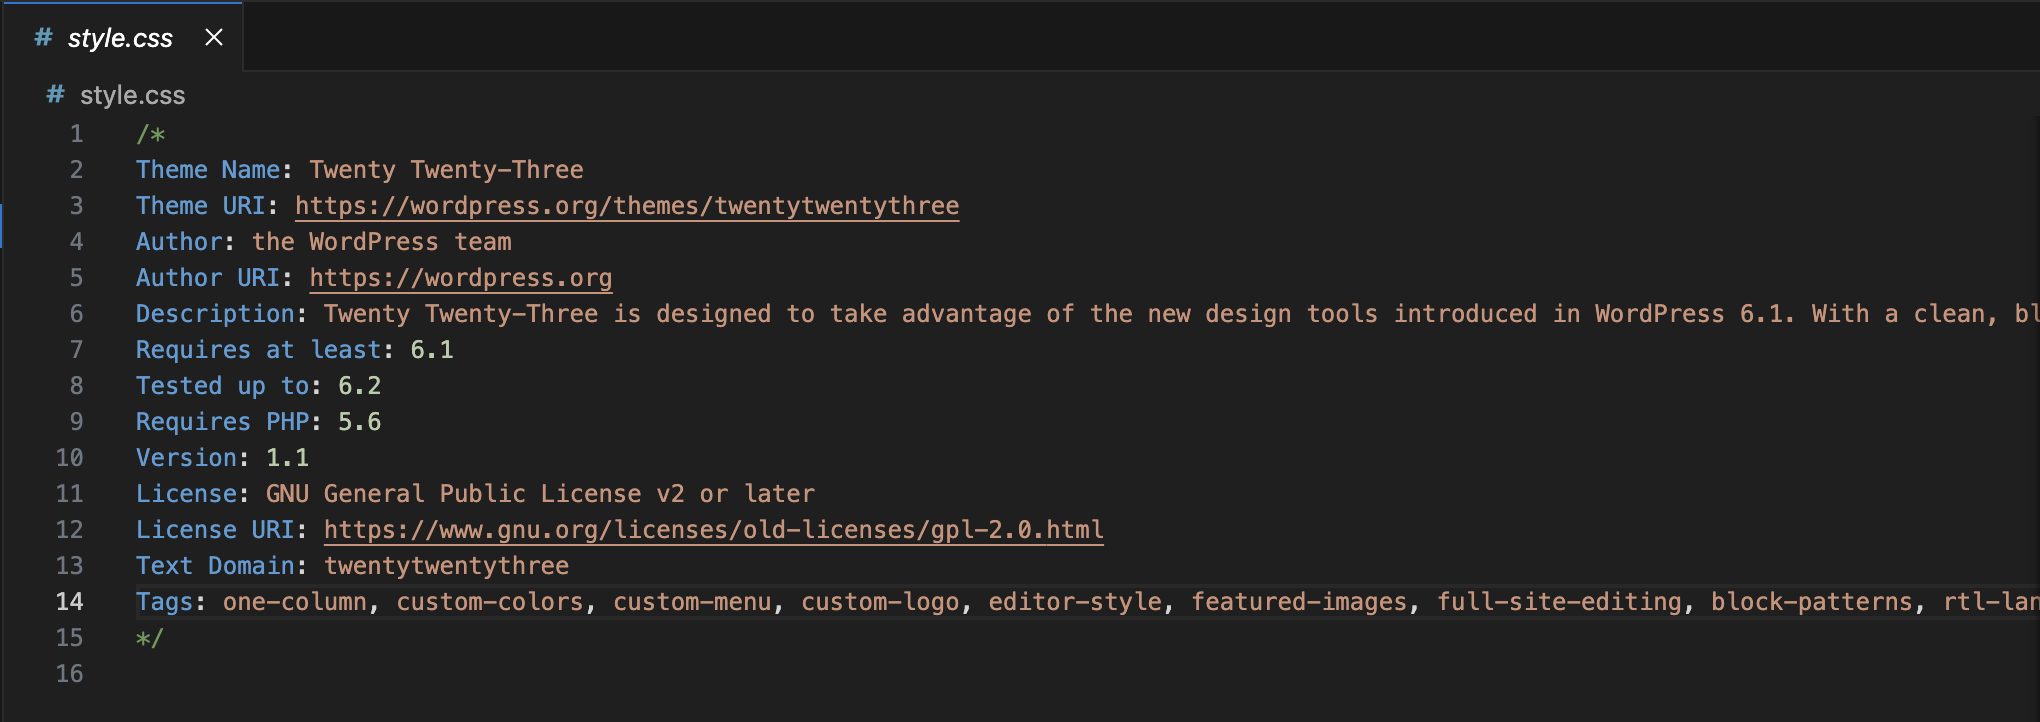Click the 'editor-style' tag text
Viewport: 2040px width, 722px height.
[1075, 602]
